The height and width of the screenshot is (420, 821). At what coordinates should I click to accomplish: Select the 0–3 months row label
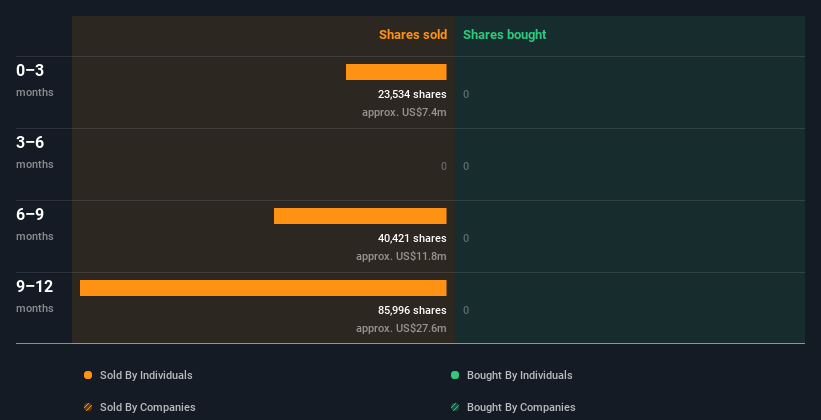pyautogui.click(x=35, y=80)
